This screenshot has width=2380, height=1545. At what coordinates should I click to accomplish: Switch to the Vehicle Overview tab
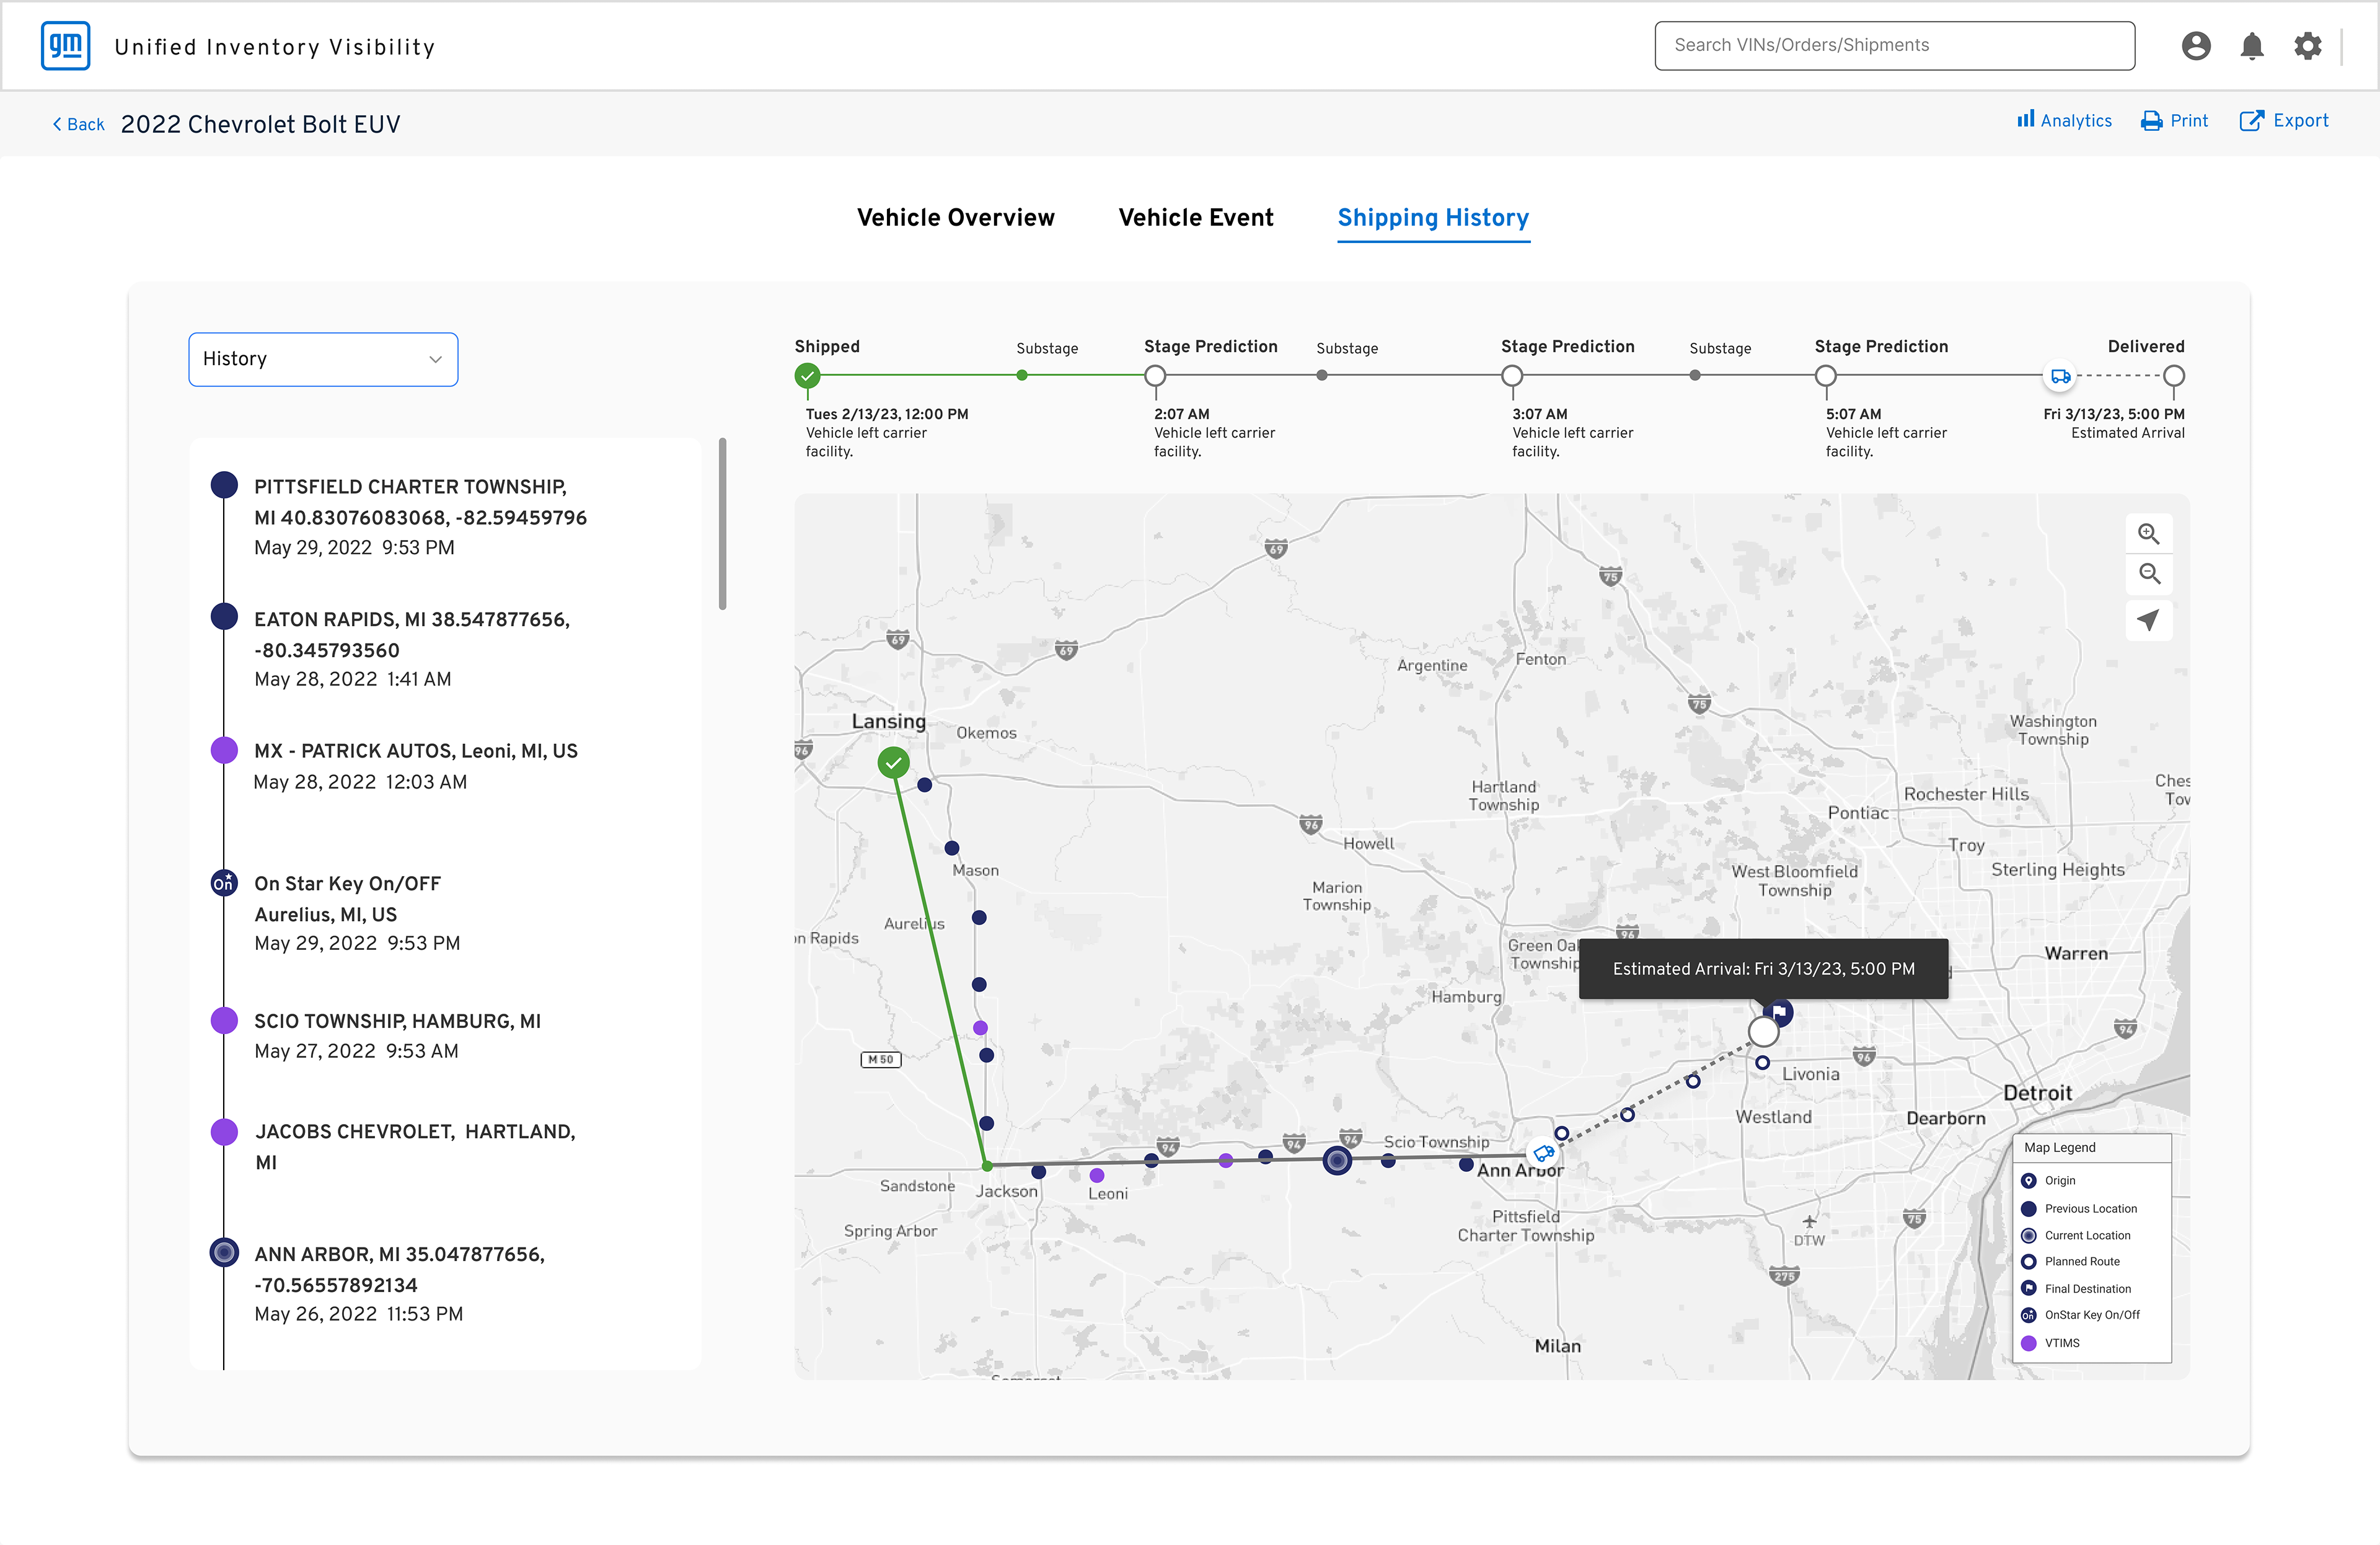click(955, 218)
